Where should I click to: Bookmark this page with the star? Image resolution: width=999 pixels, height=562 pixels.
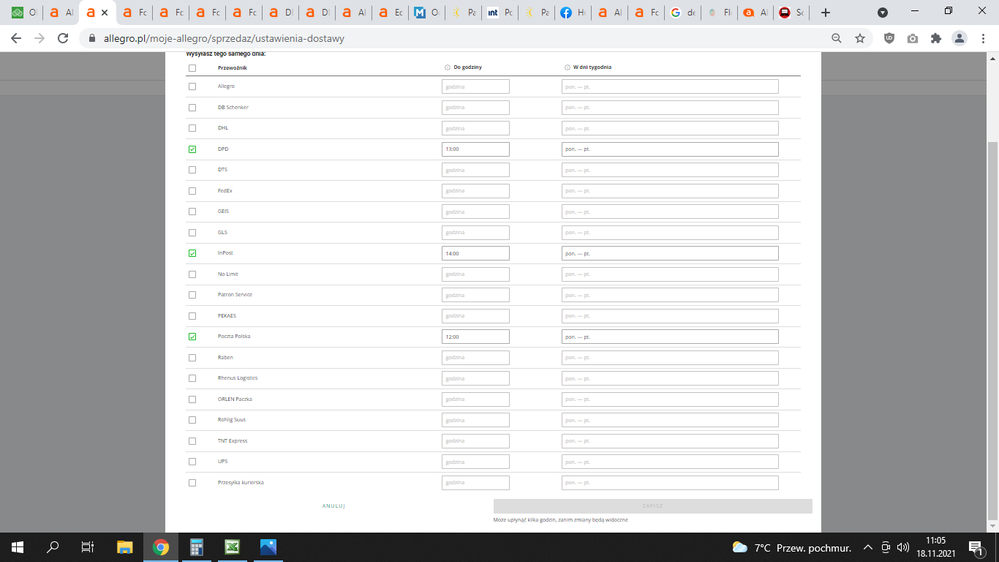click(x=860, y=38)
